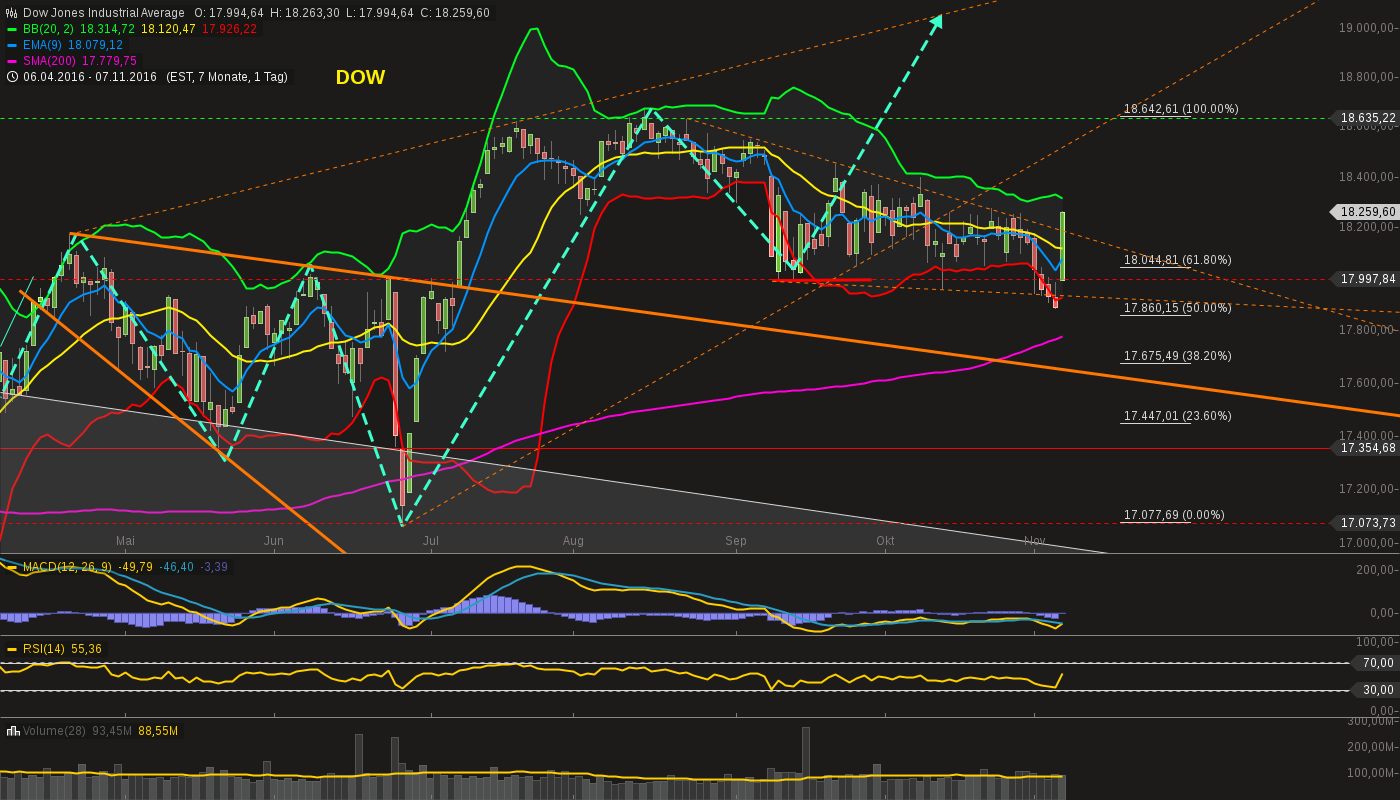Open the MACD(12, 26, 9) indicator label
The height and width of the screenshot is (800, 1400).
pos(68,567)
